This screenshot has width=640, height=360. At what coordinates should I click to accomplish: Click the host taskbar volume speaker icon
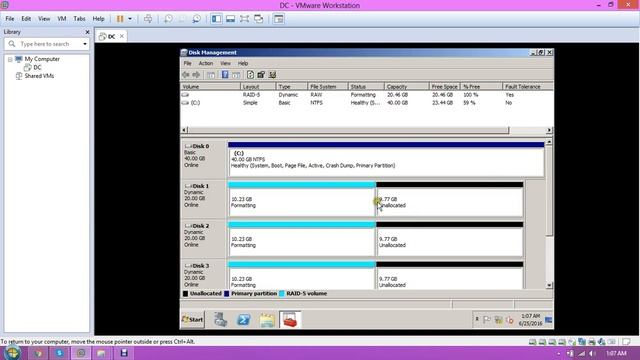[x=592, y=353]
